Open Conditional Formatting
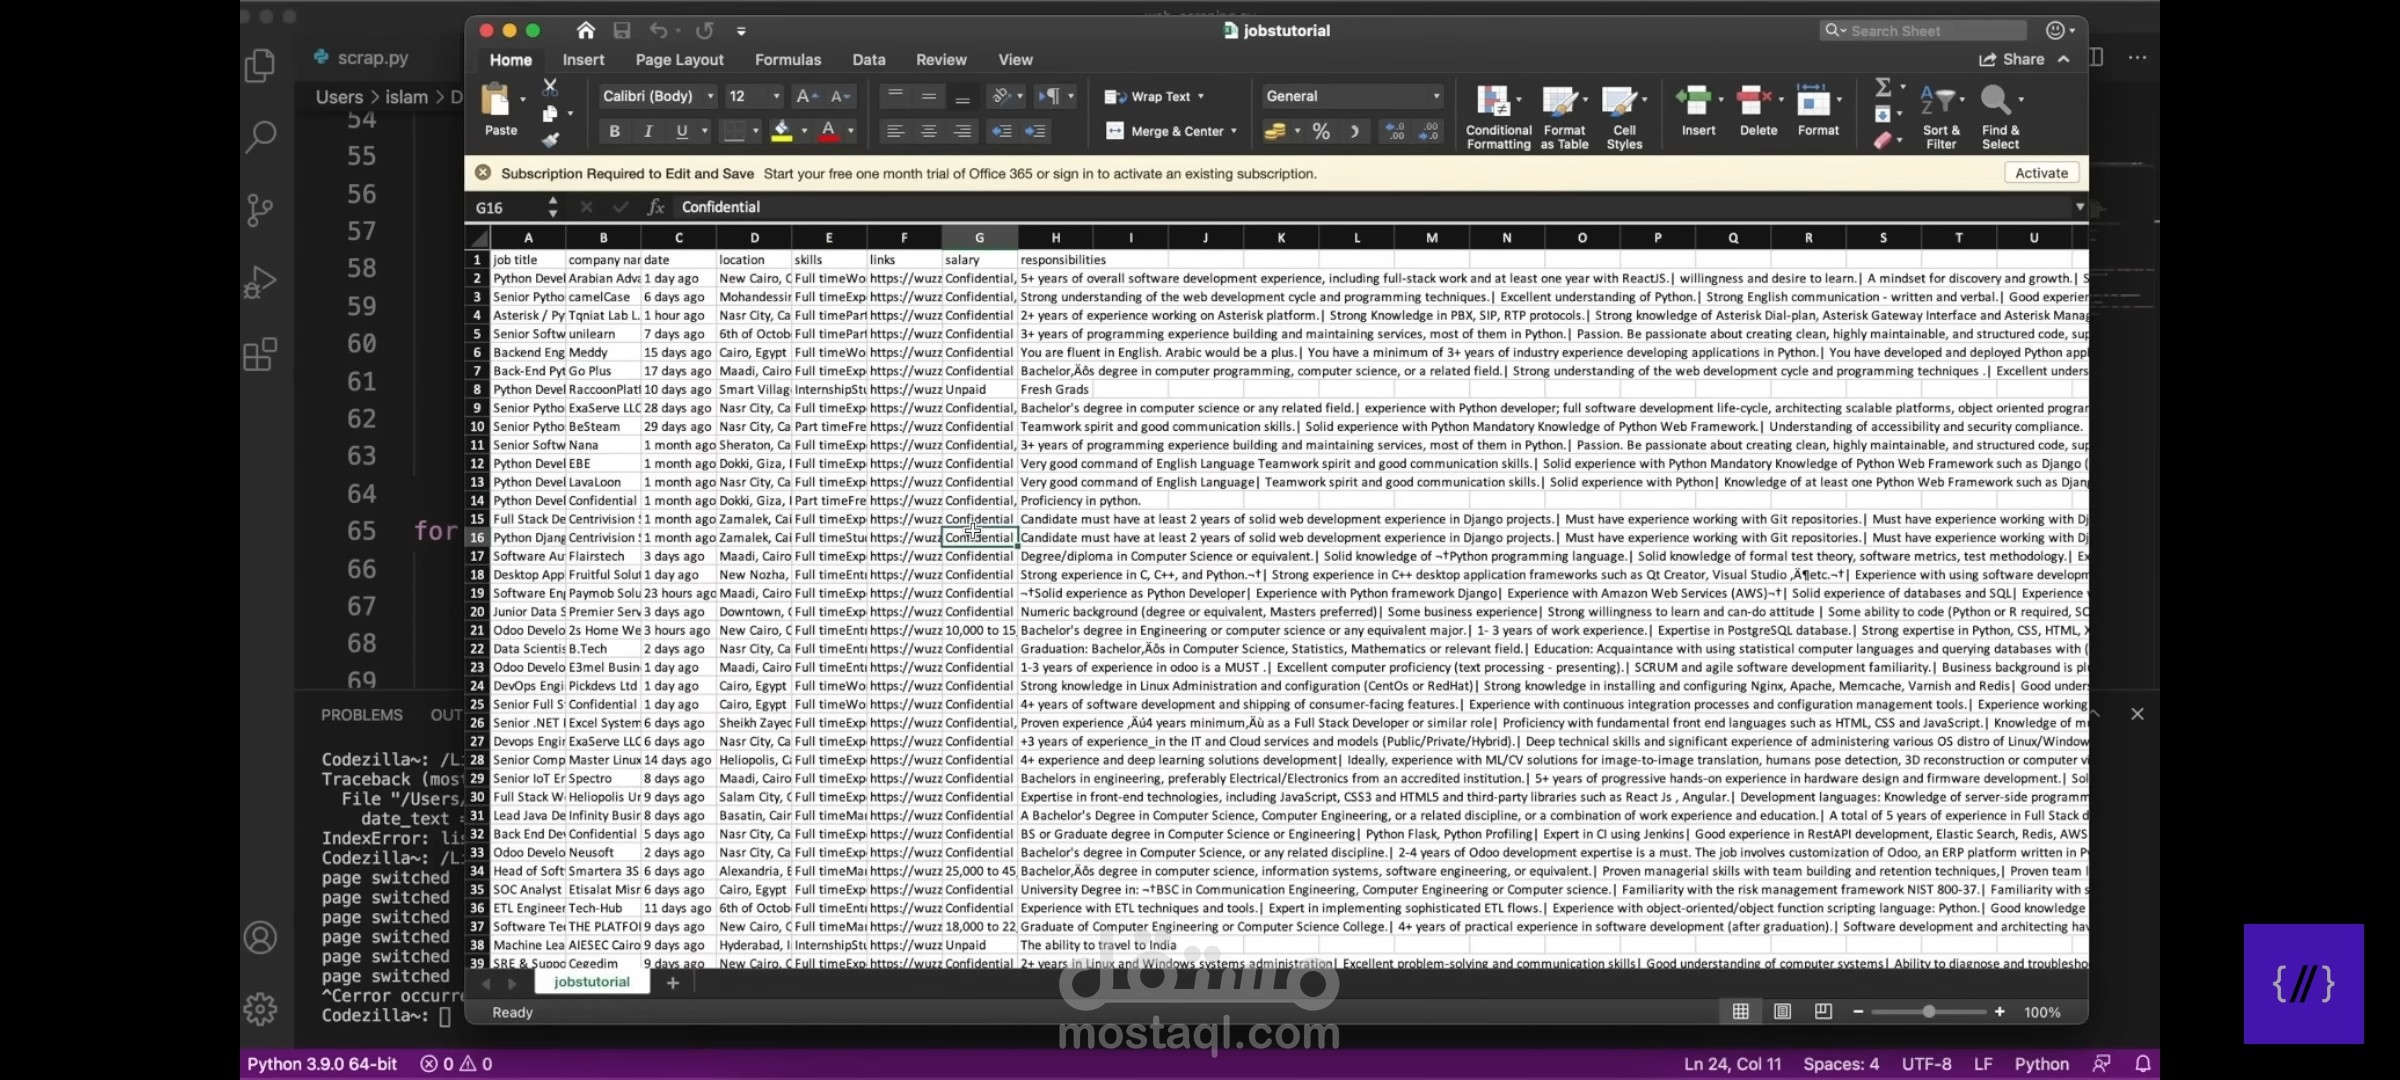The width and height of the screenshot is (2400, 1080). (x=1498, y=117)
